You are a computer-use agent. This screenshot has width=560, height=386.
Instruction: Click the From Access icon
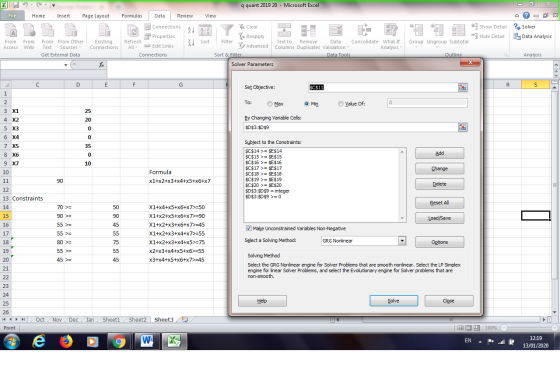pos(11,36)
